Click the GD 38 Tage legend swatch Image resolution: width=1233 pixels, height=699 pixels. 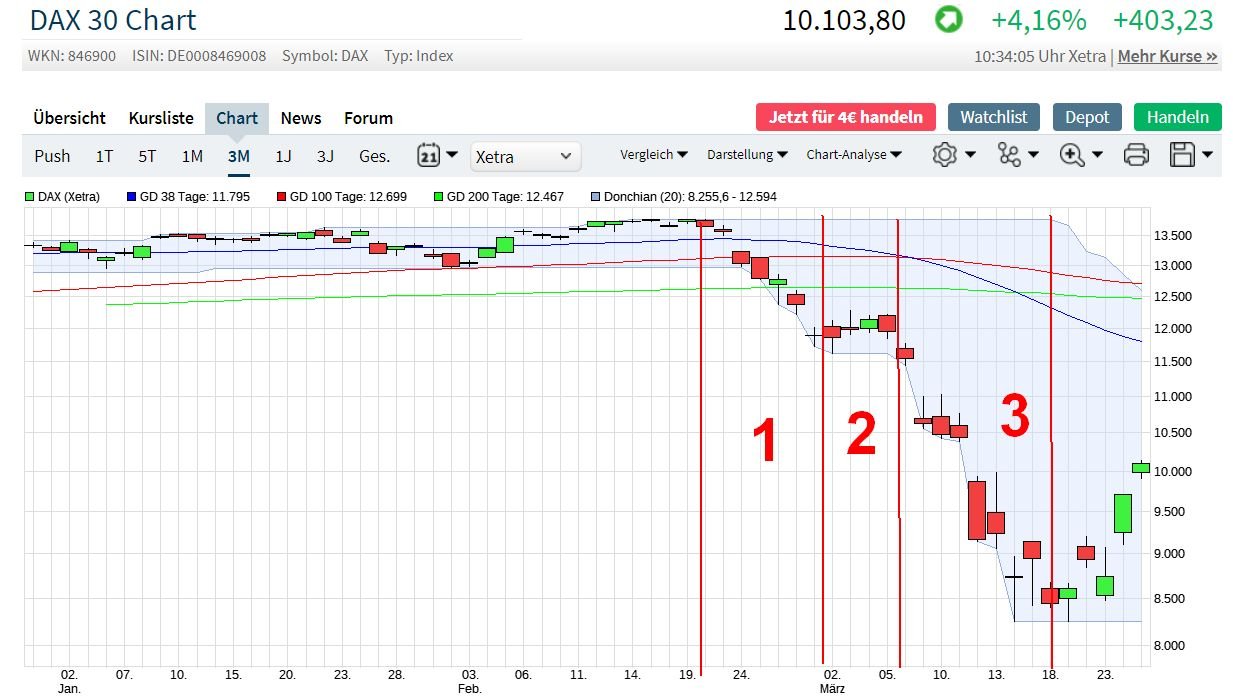click(x=132, y=197)
